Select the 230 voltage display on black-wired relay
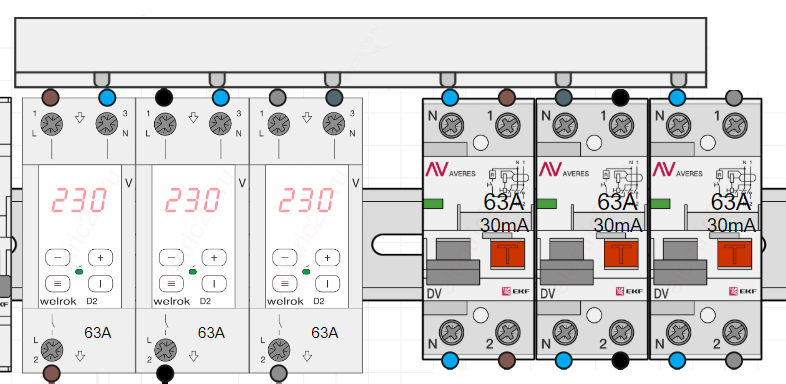This screenshot has width=786, height=384. 193,200
